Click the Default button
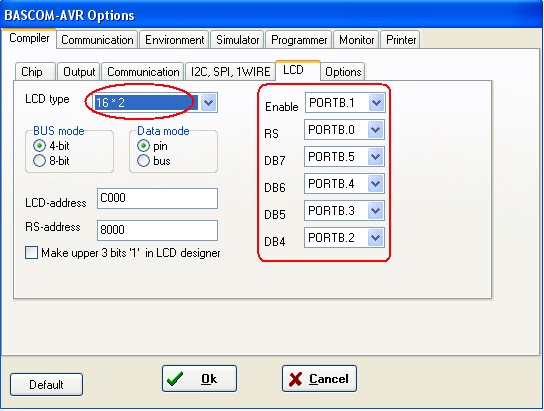The height and width of the screenshot is (411, 544). point(46,384)
